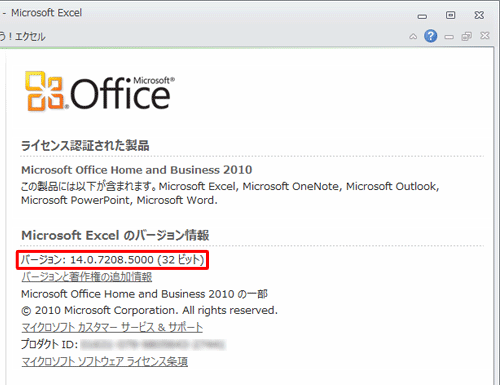Click the Microsoft Office logo

point(99,91)
